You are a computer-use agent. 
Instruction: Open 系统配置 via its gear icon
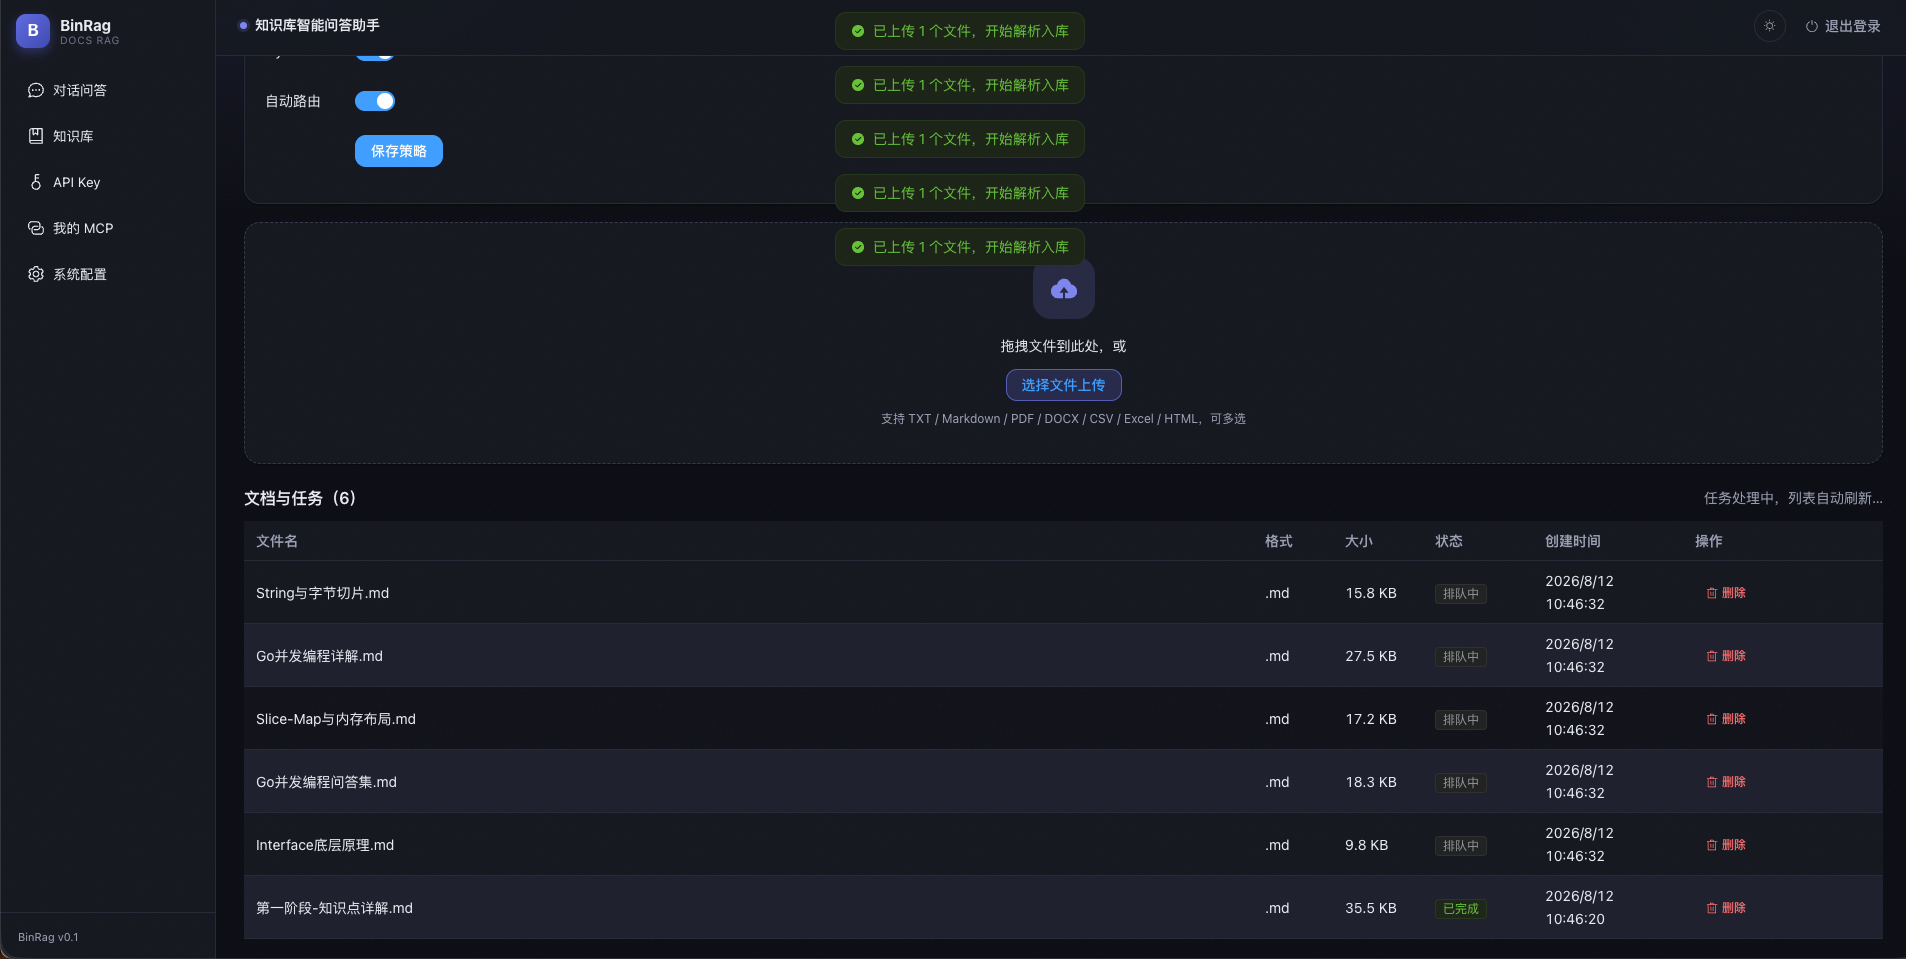coord(36,274)
